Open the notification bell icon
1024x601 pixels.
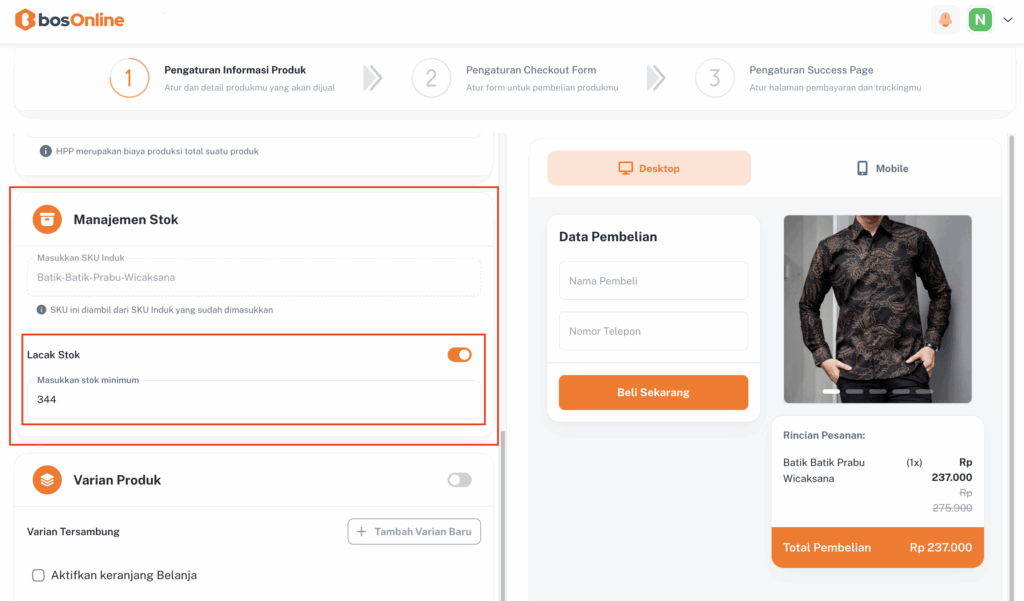pos(945,20)
